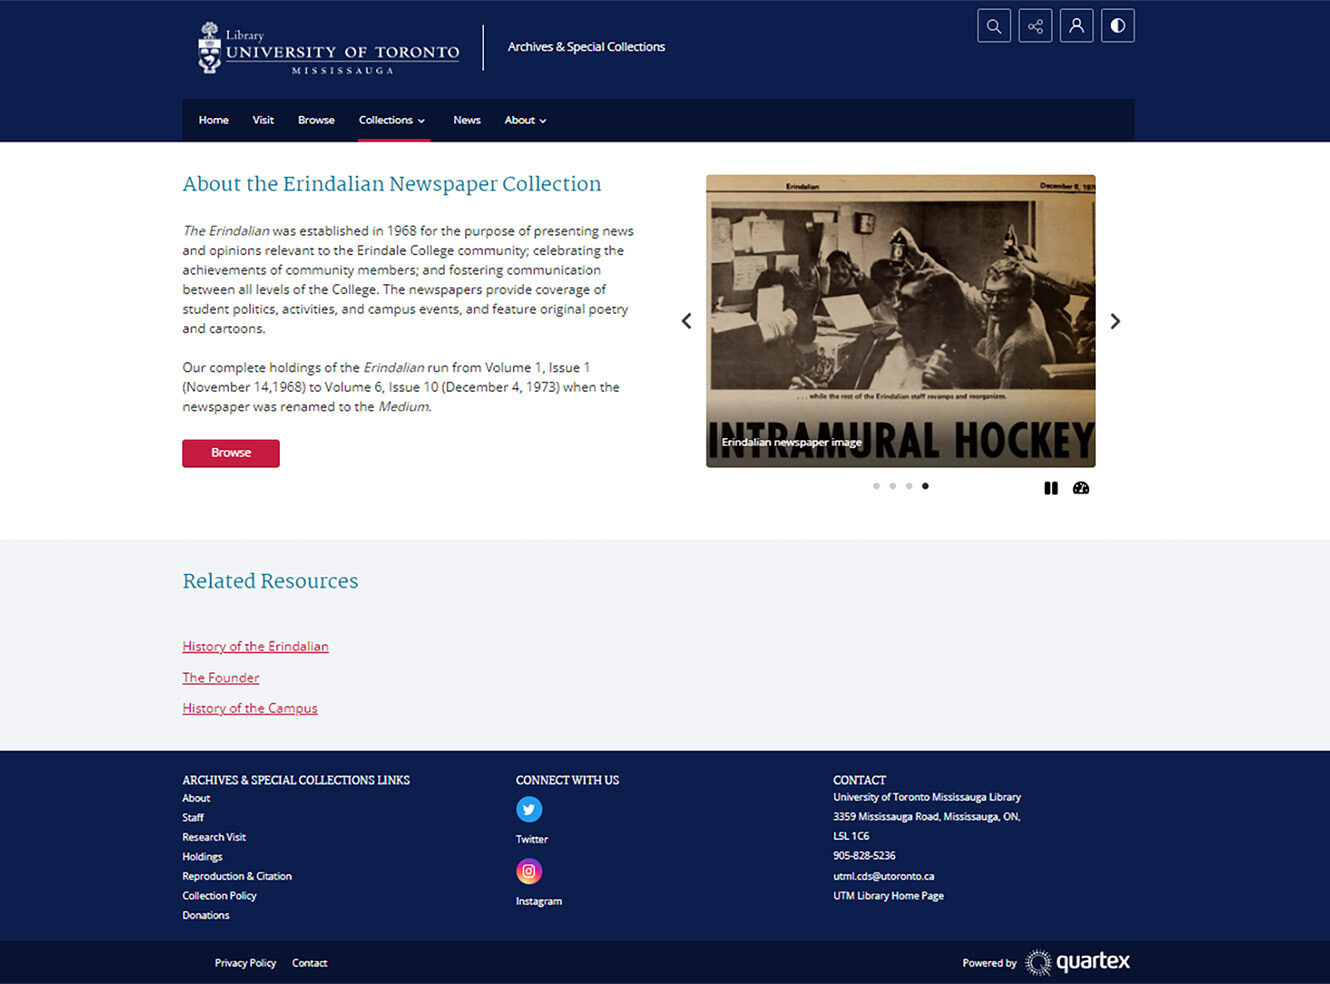This screenshot has width=1330, height=984.
Task: Select the first carousel slide dot
Action: pyautogui.click(x=876, y=486)
